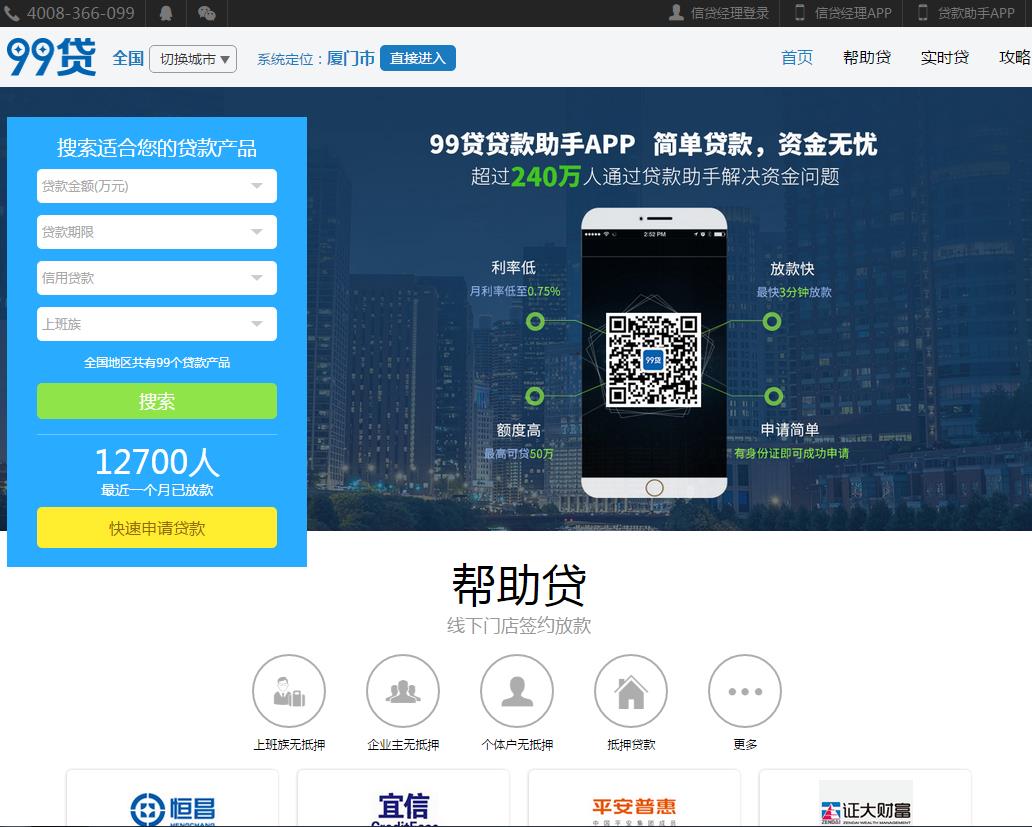Click the yellow 快速申请贷款 button
Screen dimensions: 1032x827
[157, 528]
